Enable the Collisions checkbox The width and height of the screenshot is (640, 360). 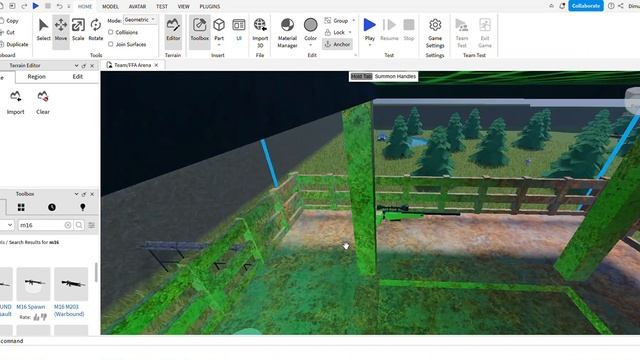111,32
